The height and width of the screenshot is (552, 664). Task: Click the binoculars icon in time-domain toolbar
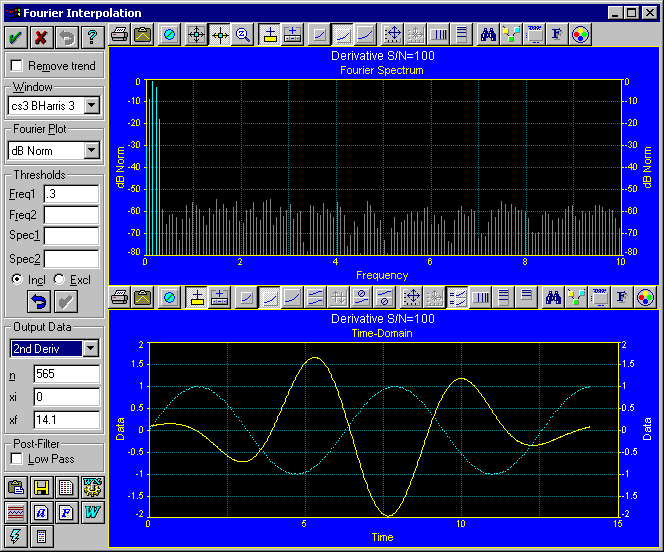click(x=553, y=298)
